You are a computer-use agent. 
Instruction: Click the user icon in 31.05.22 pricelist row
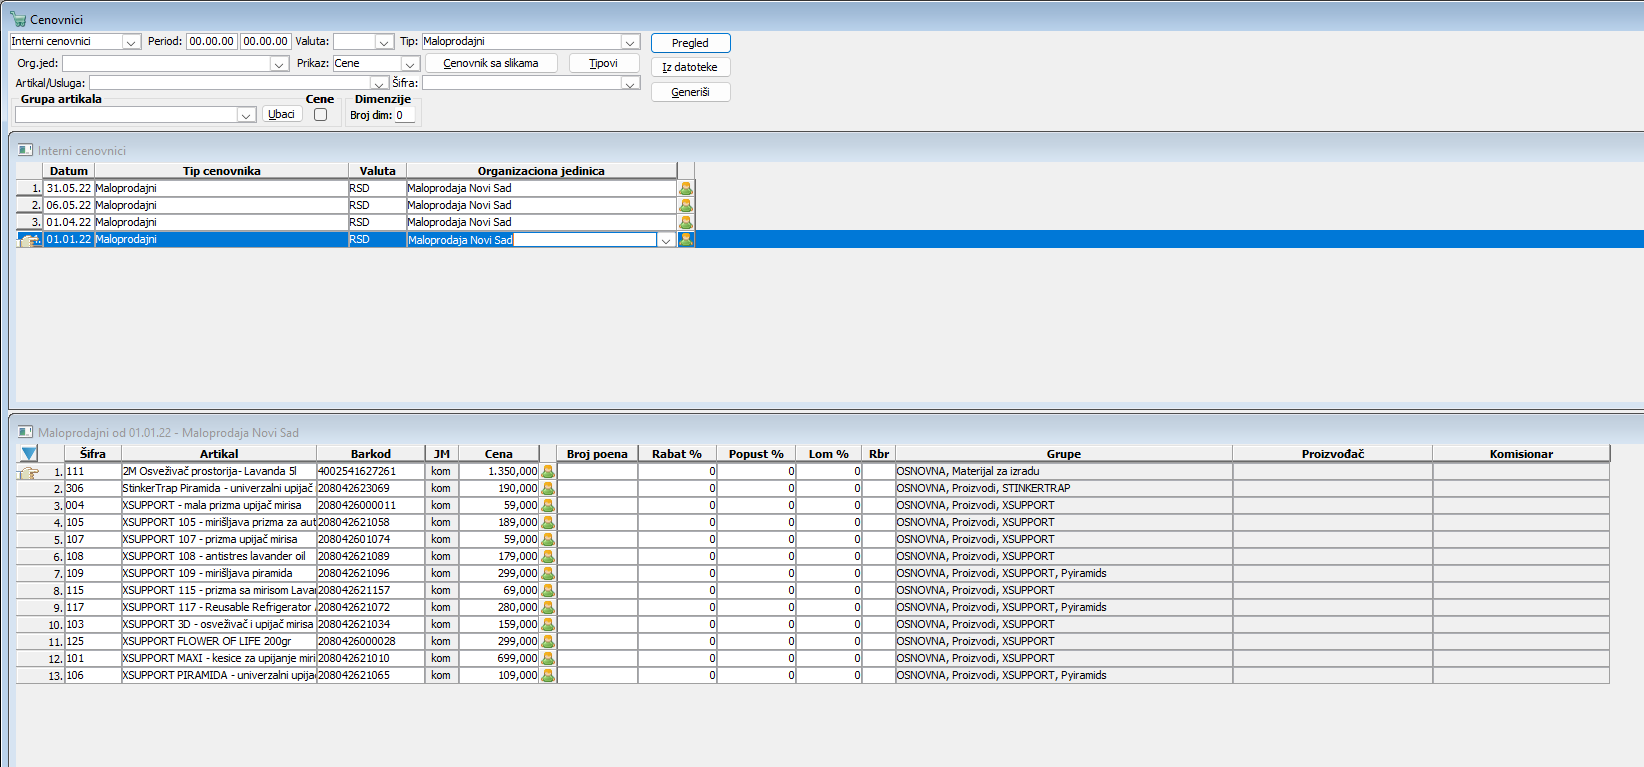click(686, 188)
